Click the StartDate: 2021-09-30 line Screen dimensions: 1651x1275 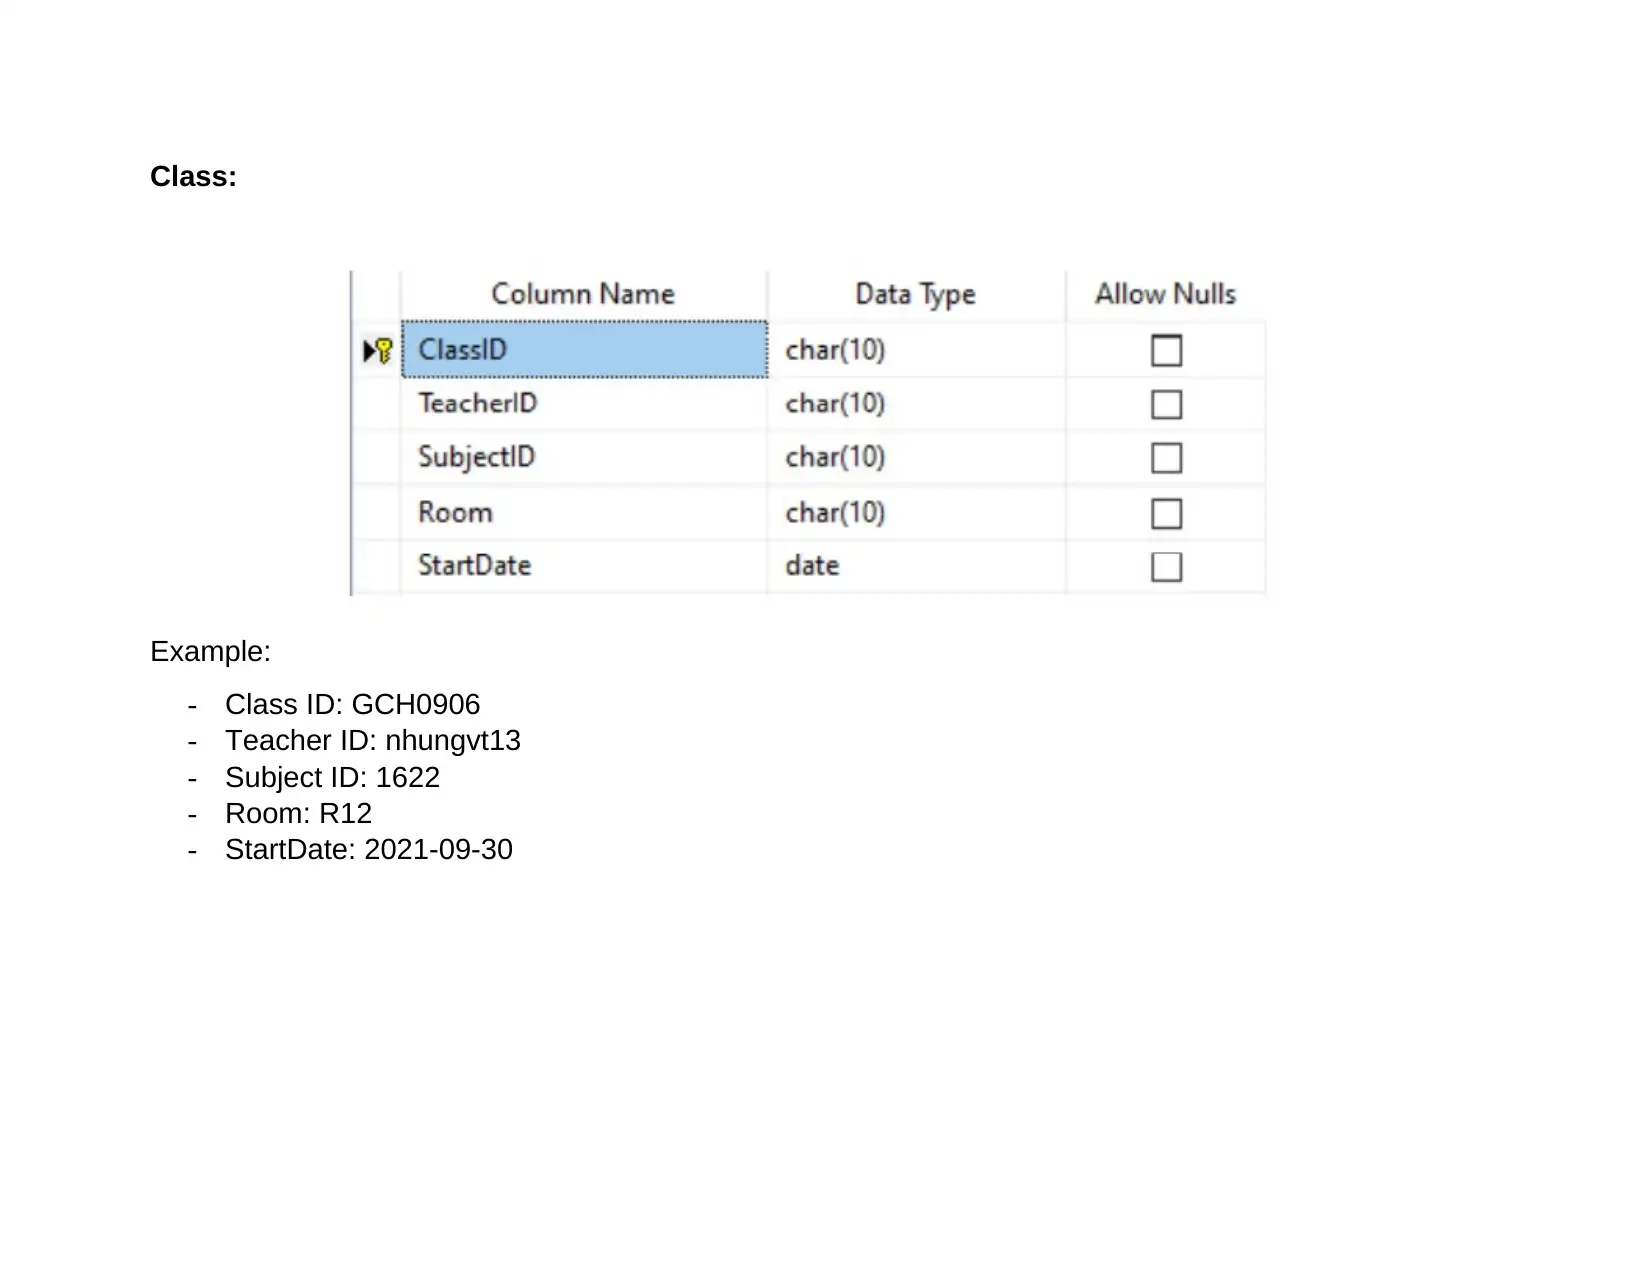pos(368,850)
